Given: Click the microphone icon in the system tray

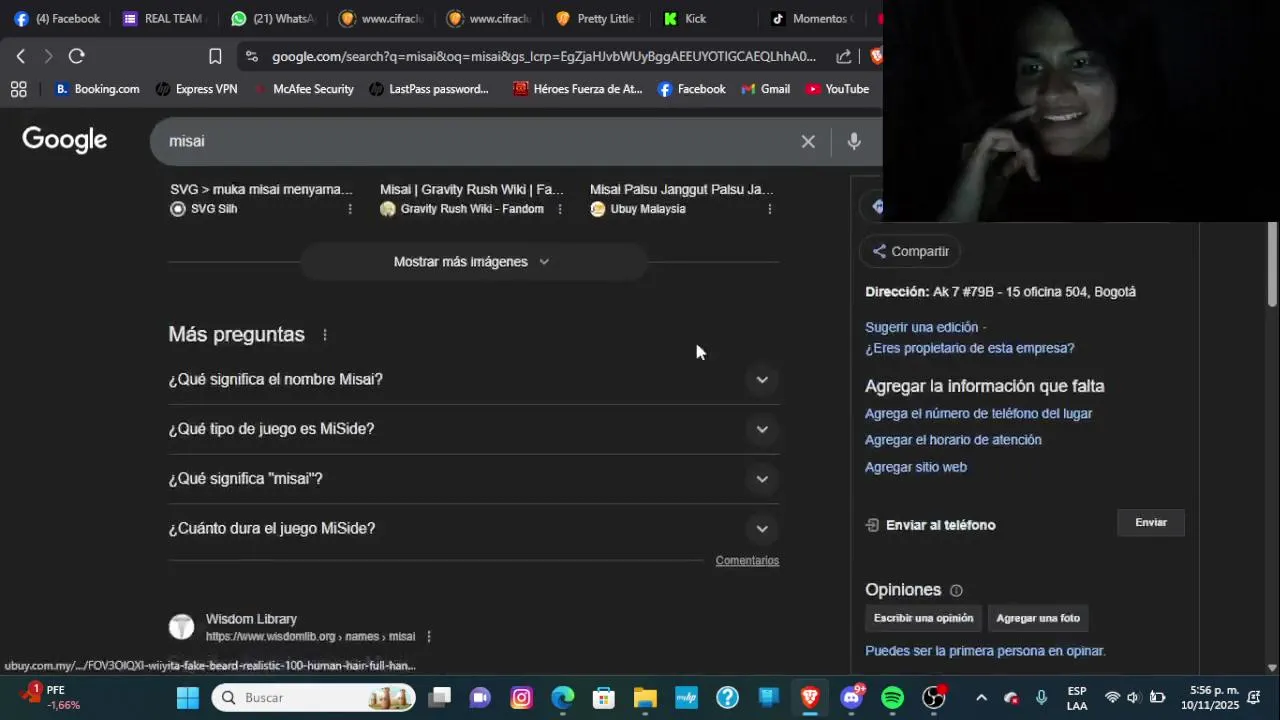Looking at the screenshot, I should tap(1041, 697).
